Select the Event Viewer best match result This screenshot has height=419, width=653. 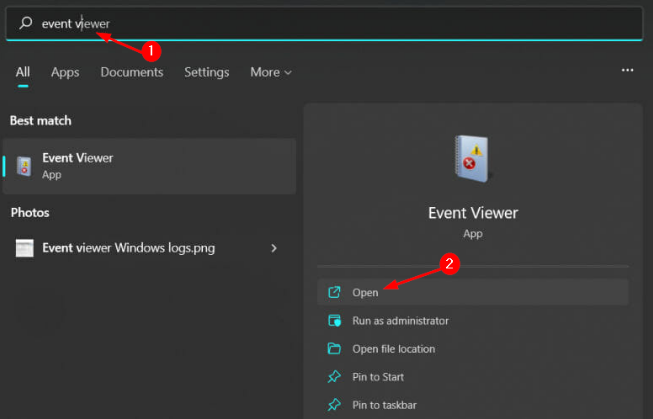150,166
